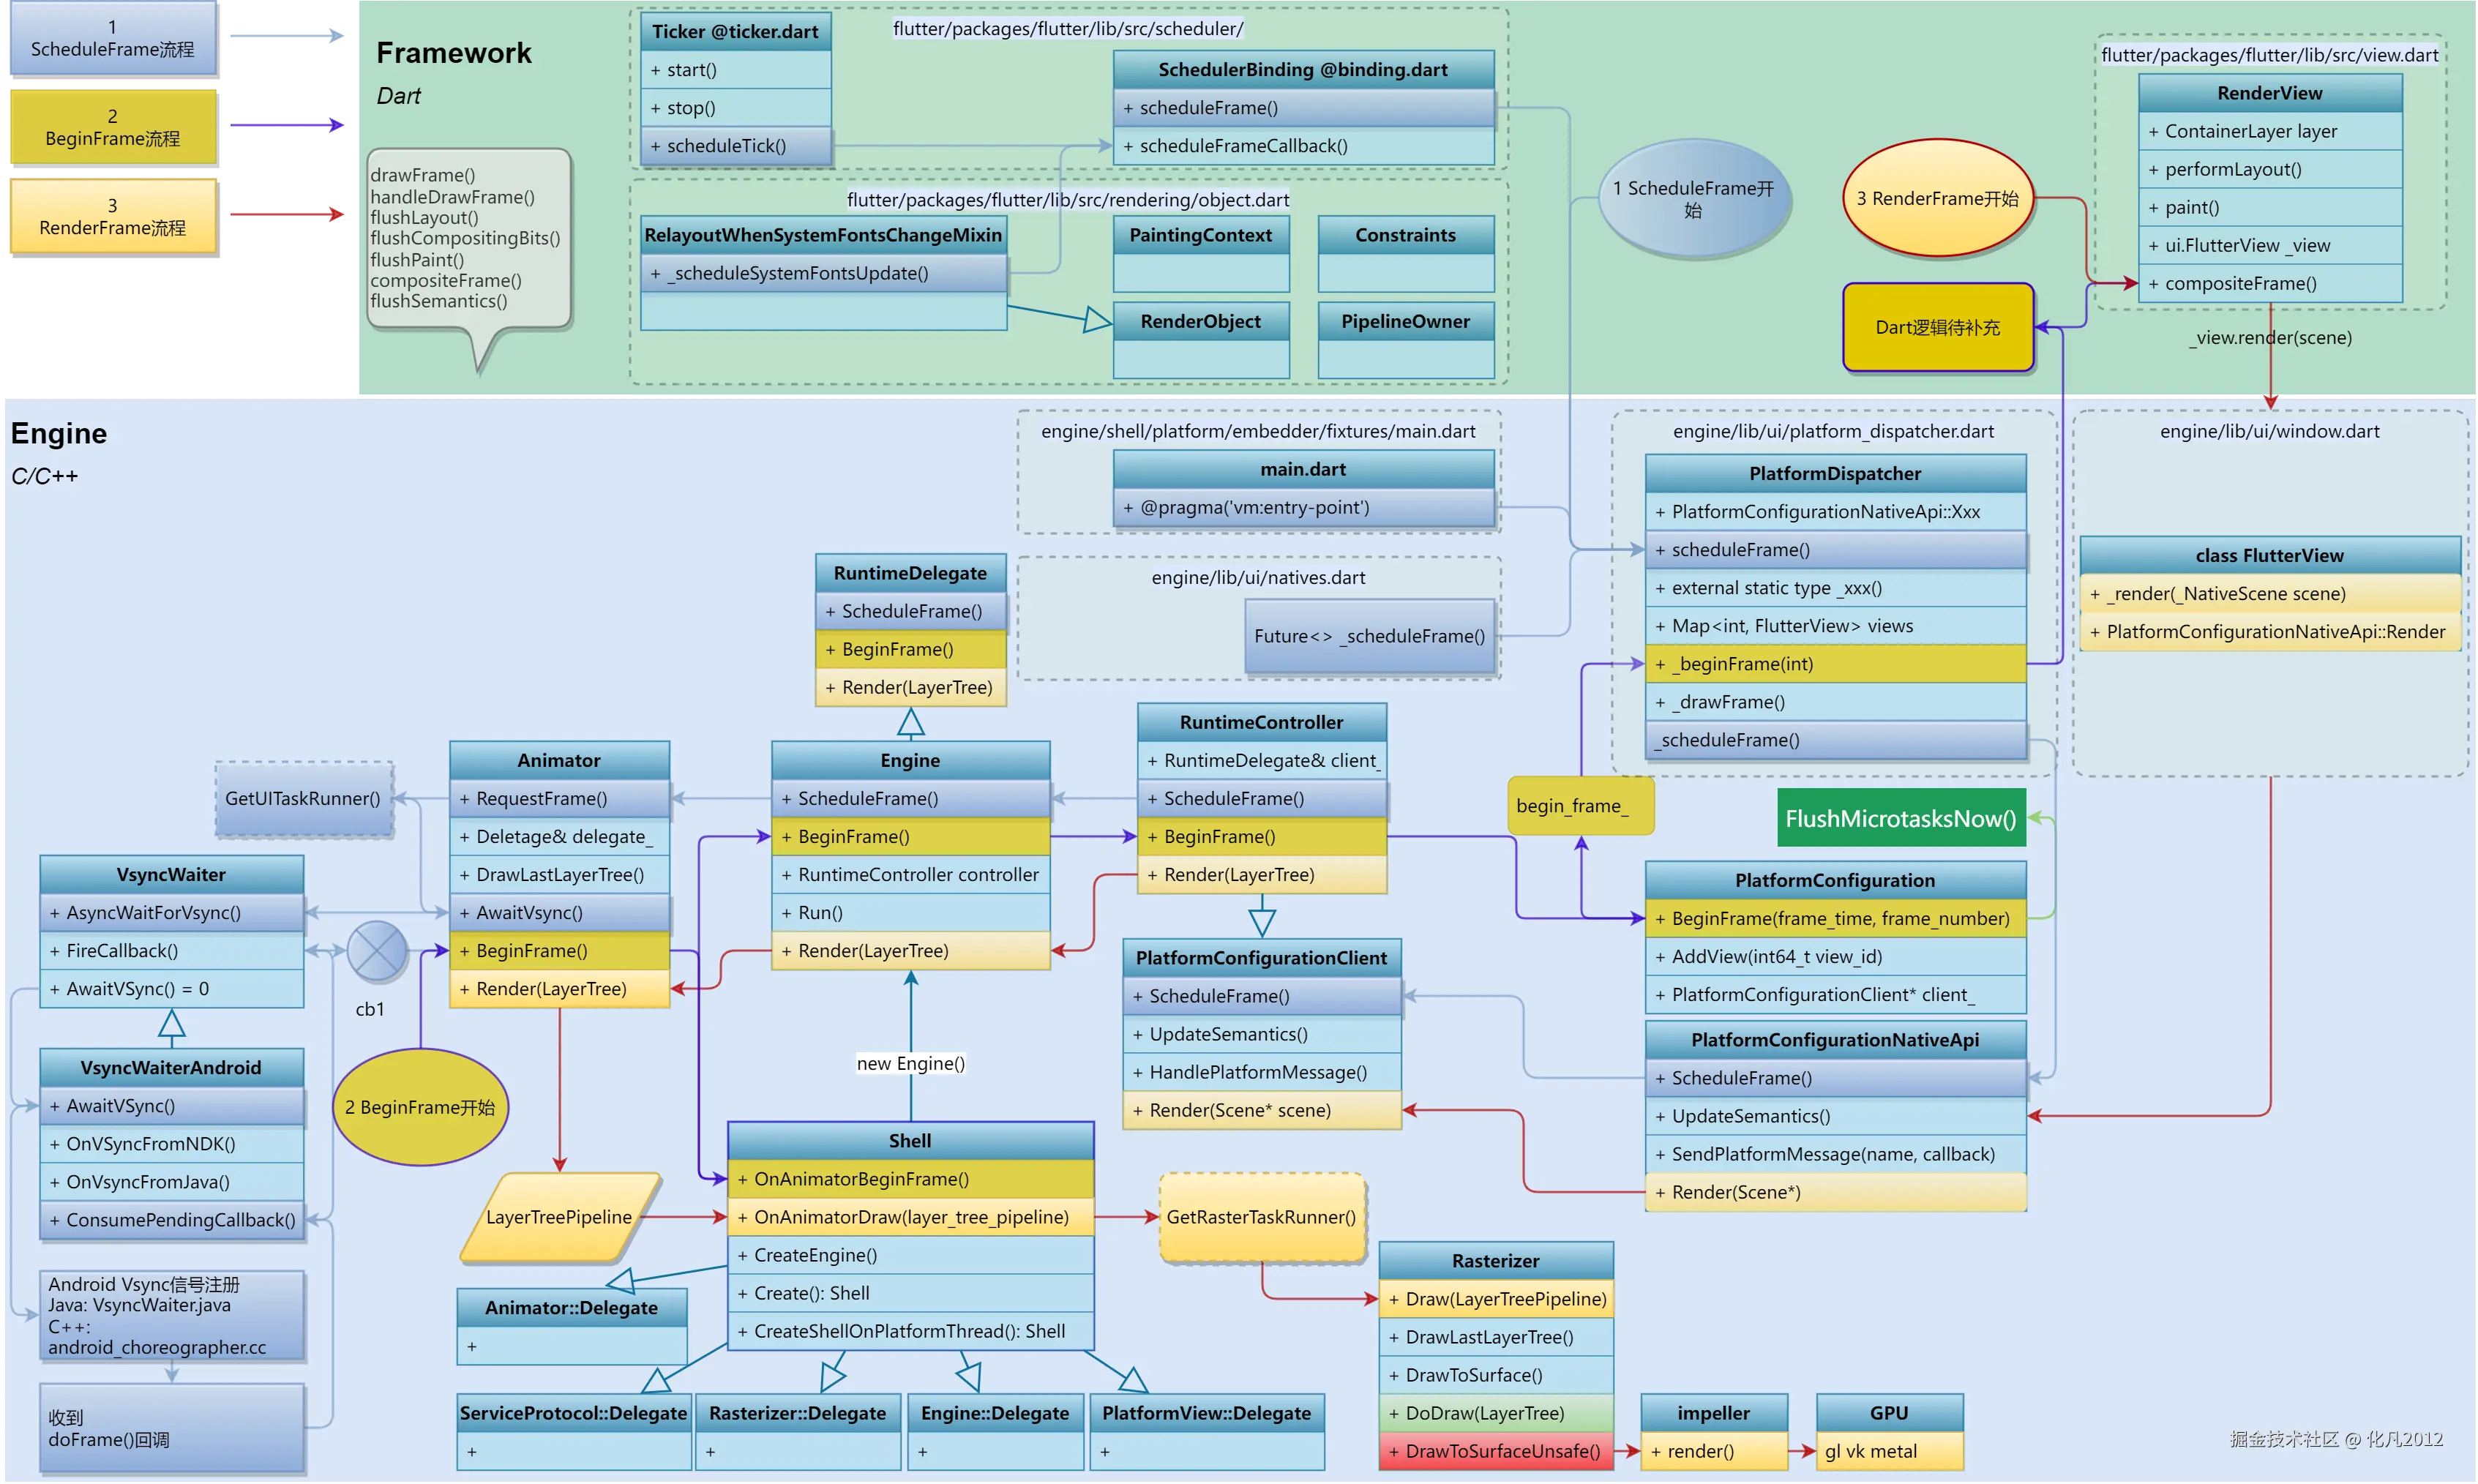2478x1484 pixels.
Task: Click the yellow 'Dart逻辑待补充' note box
Action: 1937,327
